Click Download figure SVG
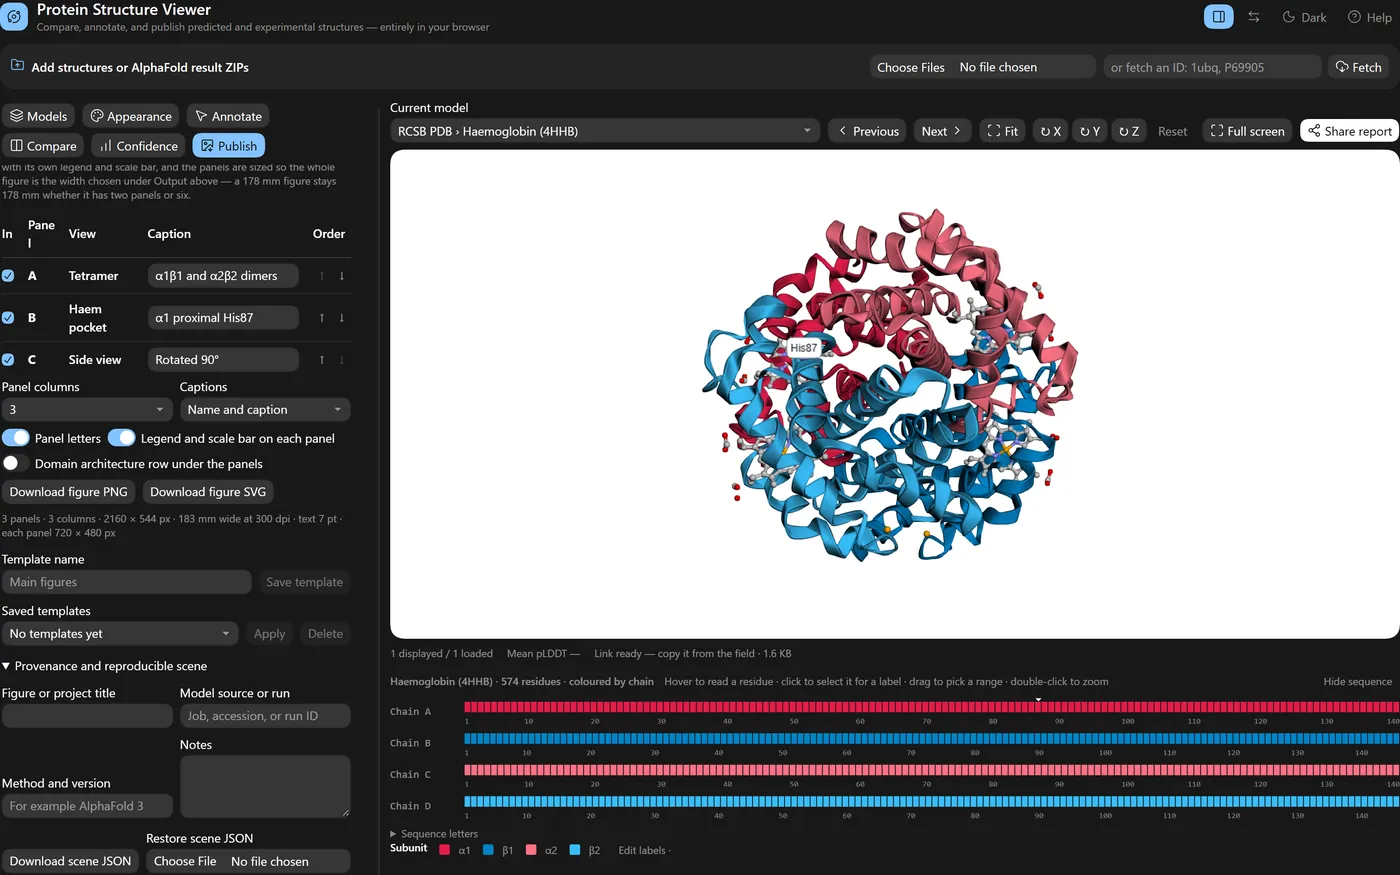Viewport: 1400px width, 875px height. pos(208,492)
